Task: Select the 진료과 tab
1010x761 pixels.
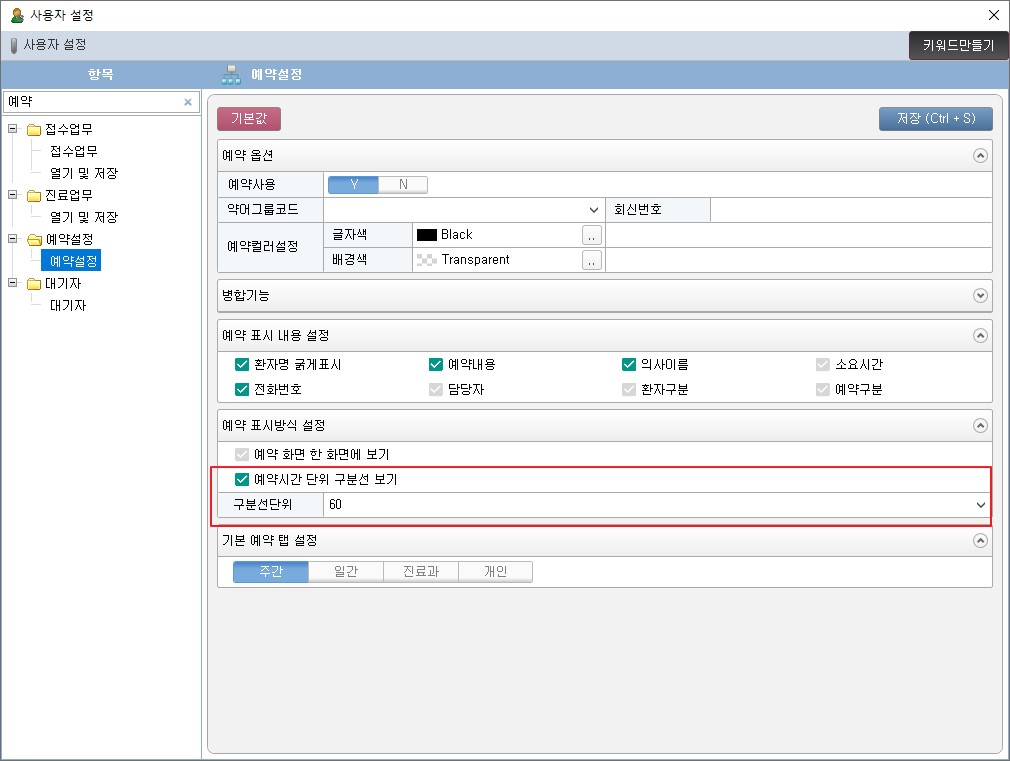Action: click(420, 572)
